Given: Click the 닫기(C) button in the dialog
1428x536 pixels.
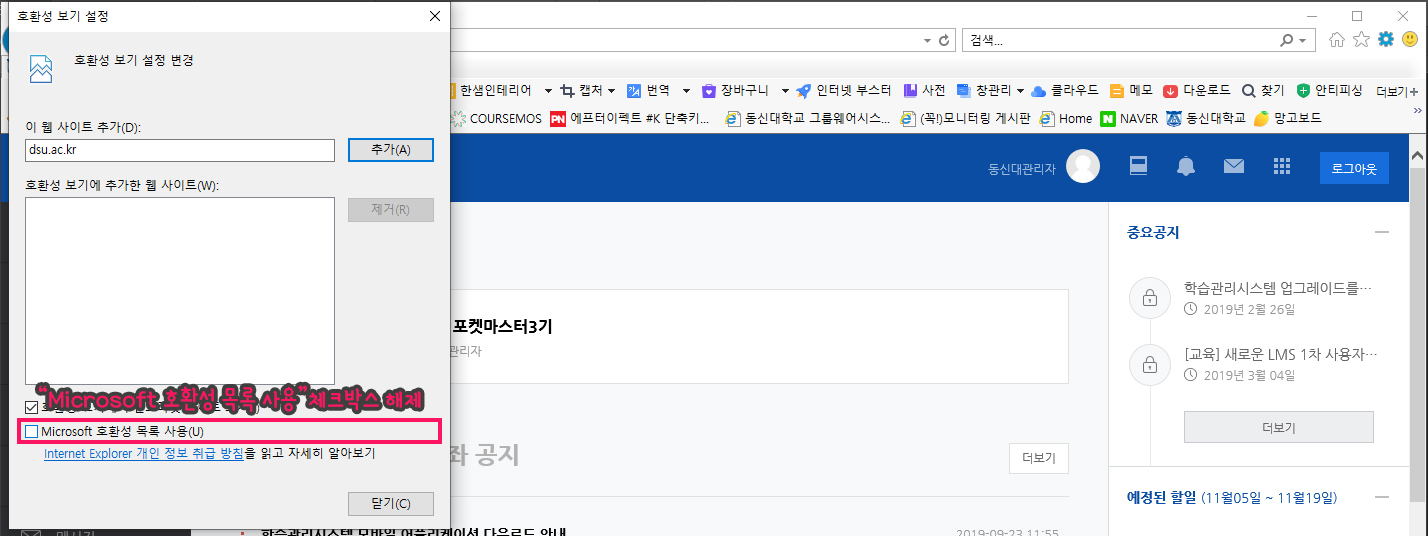Looking at the screenshot, I should point(391,503).
